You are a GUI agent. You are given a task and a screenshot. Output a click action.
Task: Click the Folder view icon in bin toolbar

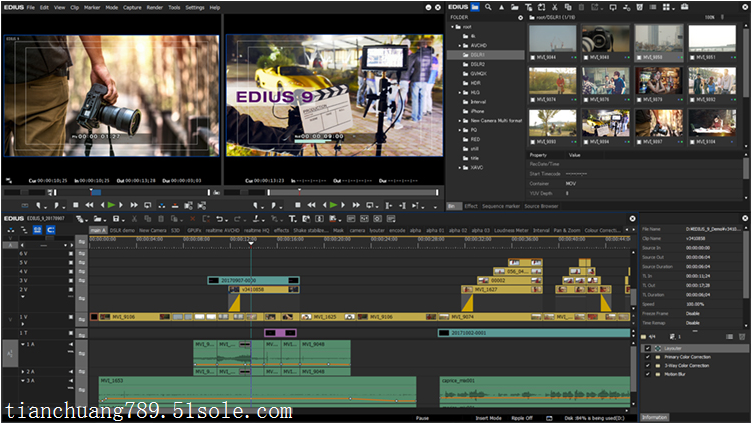coord(475,7)
